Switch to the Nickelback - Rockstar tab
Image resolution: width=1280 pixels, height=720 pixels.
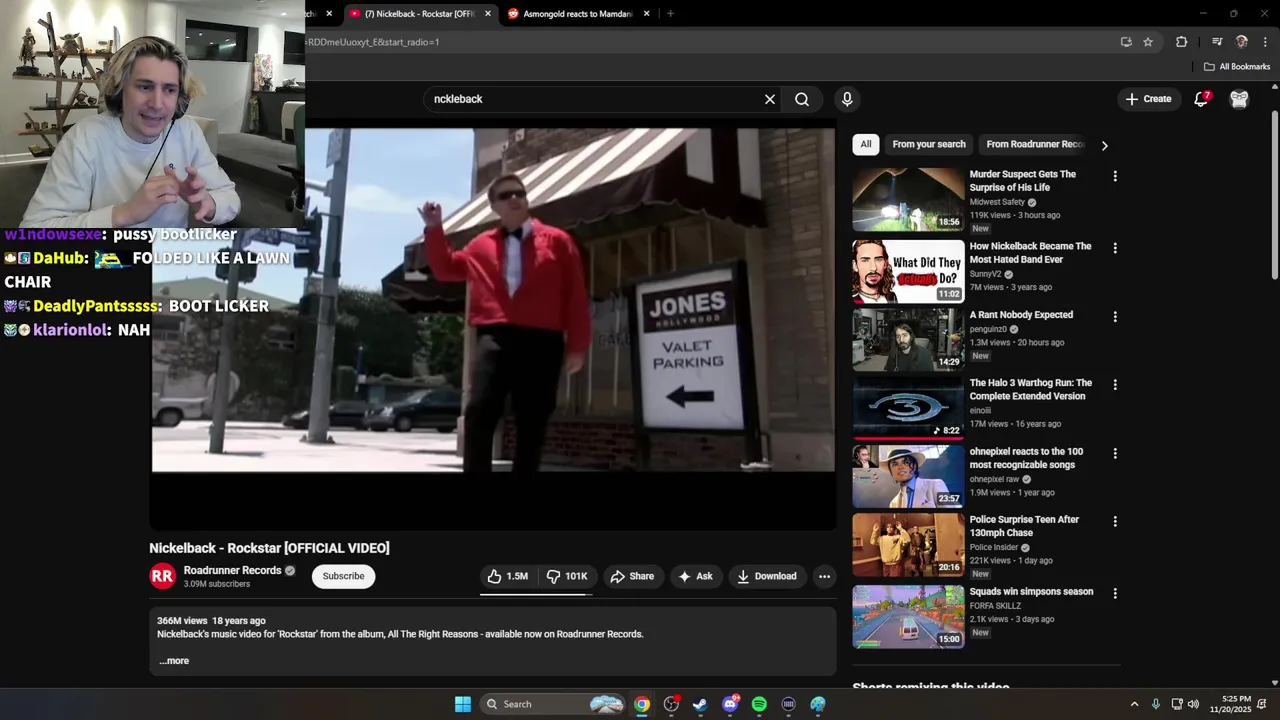point(418,14)
